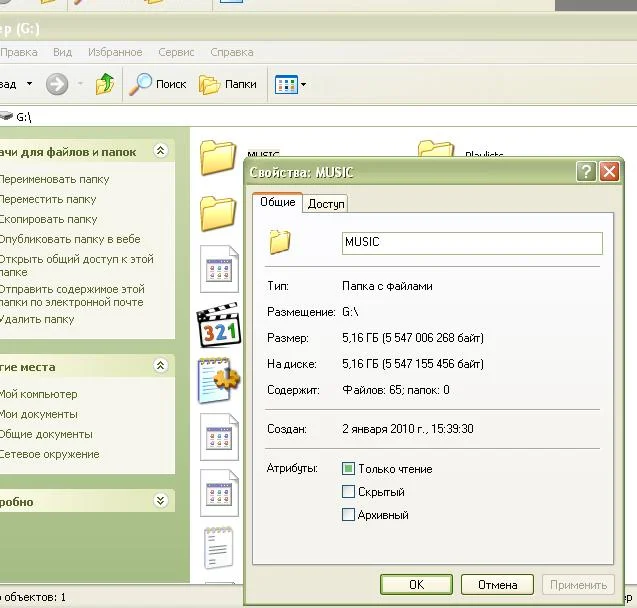Click the Help question mark button in dialog
Image resolution: width=637 pixels, height=608 pixels.
coord(586,172)
